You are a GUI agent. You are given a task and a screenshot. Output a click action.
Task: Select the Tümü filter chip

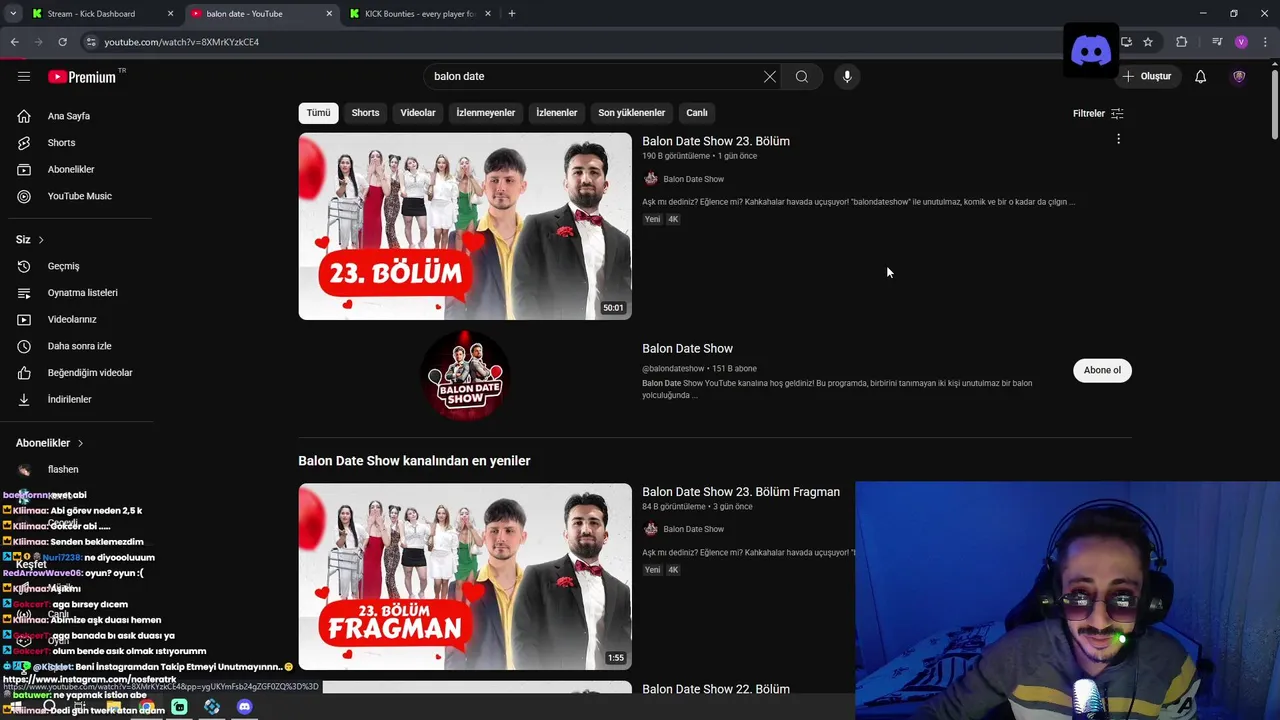pos(318,113)
